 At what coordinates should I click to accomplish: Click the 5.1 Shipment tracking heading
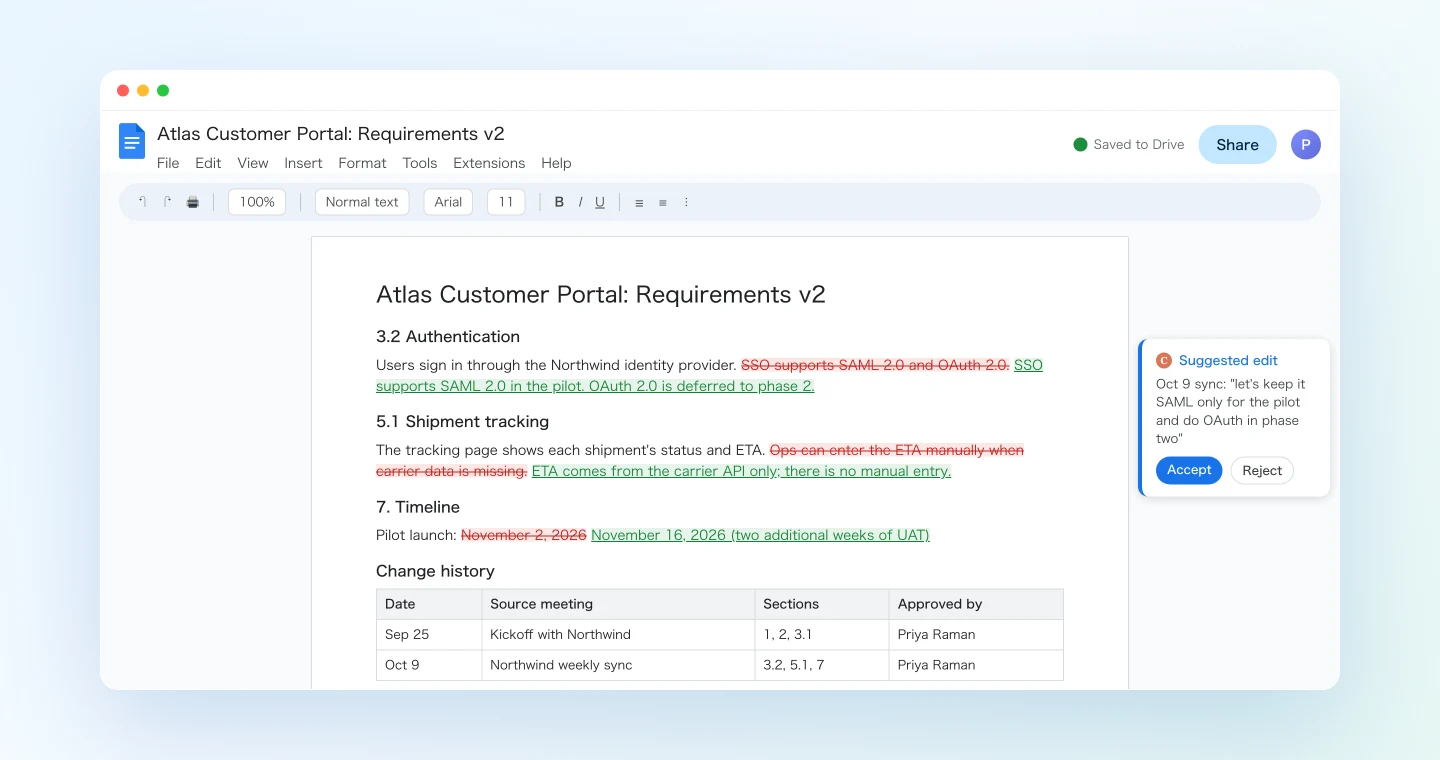[462, 422]
